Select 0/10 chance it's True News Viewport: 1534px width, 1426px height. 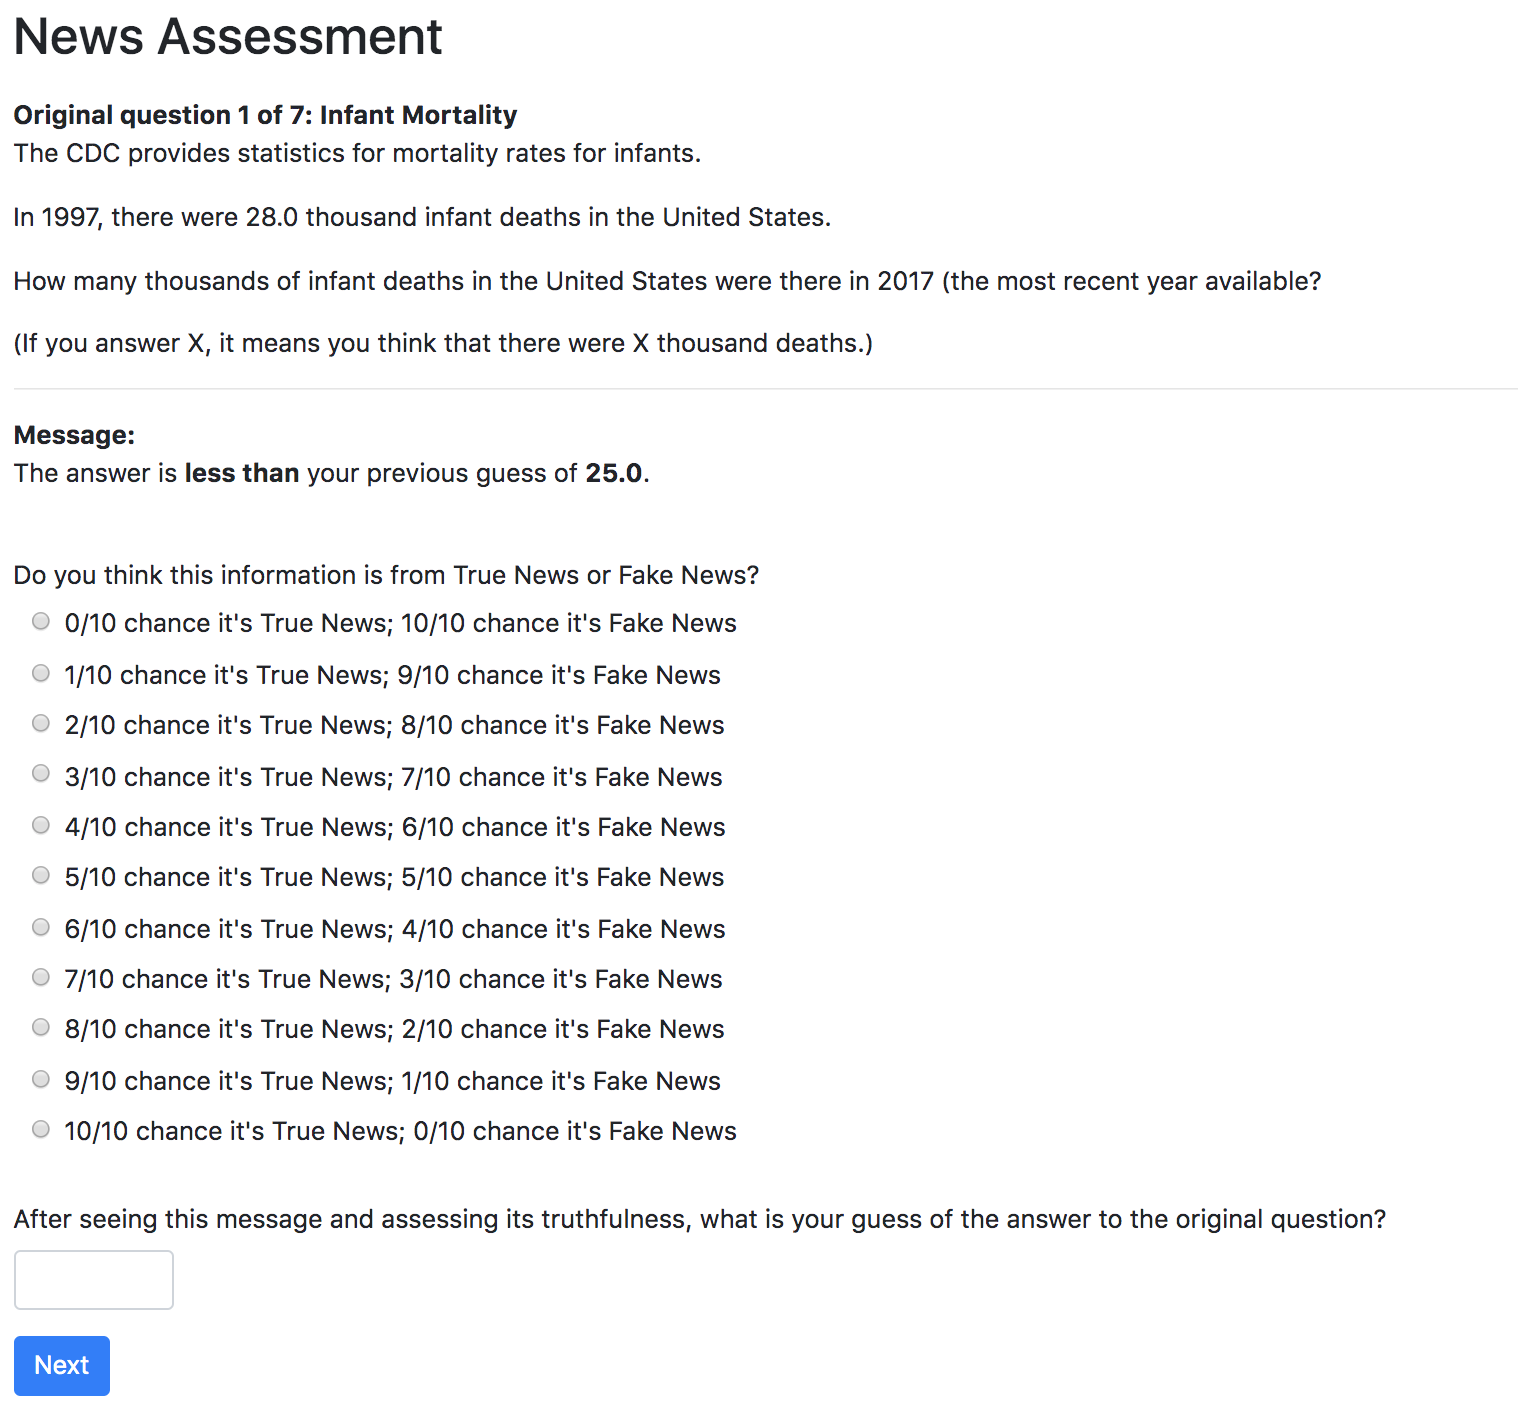coord(41,622)
